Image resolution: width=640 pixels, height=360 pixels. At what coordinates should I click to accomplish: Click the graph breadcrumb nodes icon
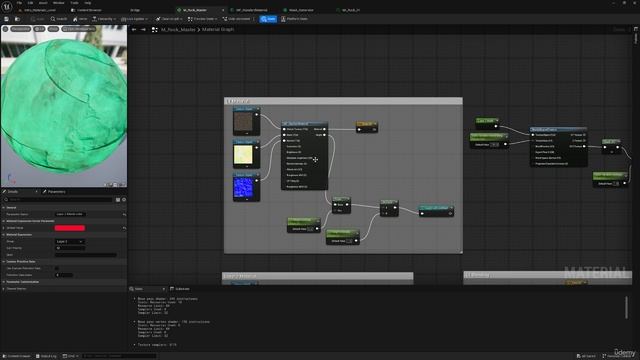pos(155,29)
